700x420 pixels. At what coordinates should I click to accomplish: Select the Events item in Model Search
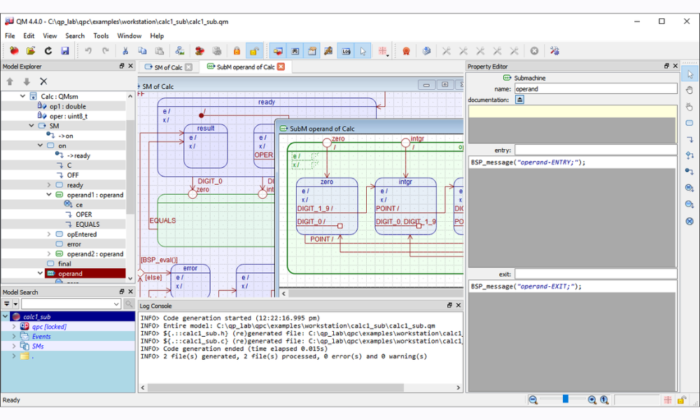coord(41,337)
